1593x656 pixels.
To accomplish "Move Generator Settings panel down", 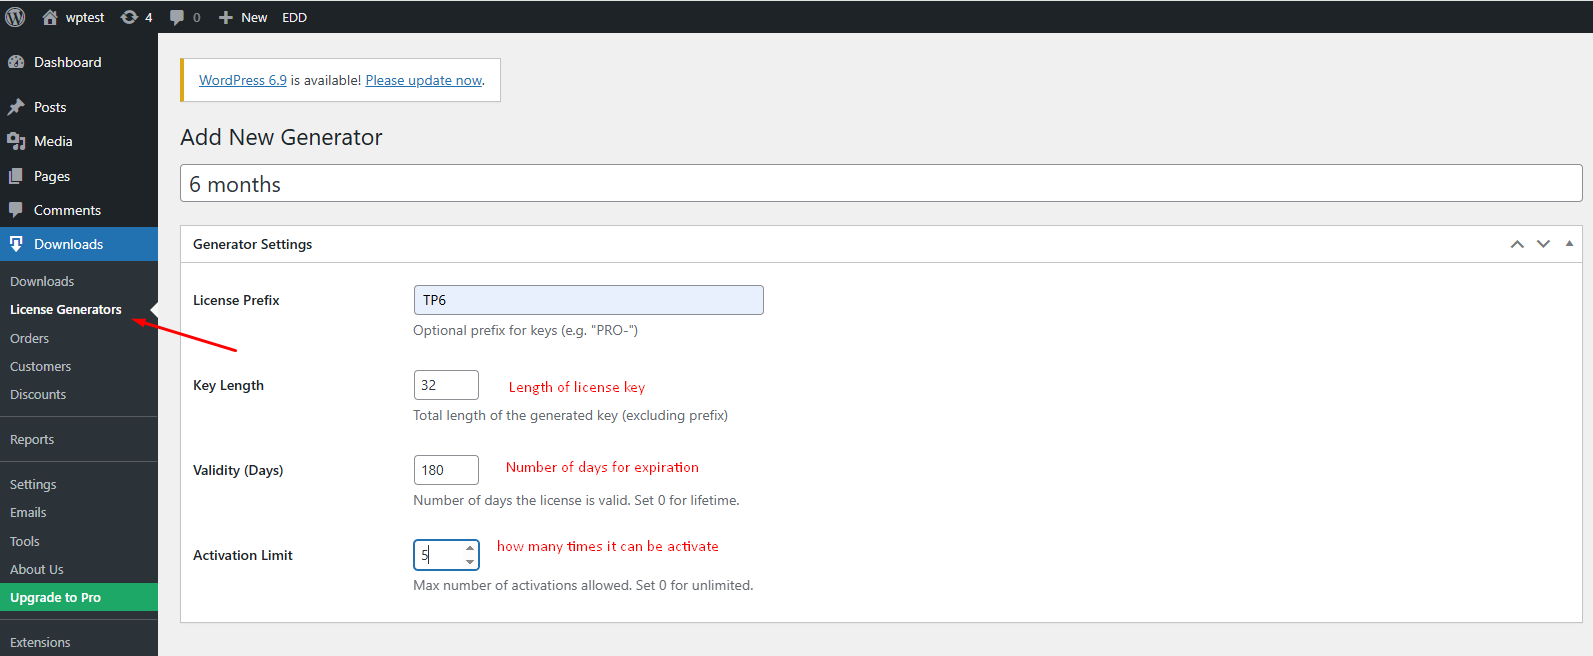I will (x=1543, y=244).
